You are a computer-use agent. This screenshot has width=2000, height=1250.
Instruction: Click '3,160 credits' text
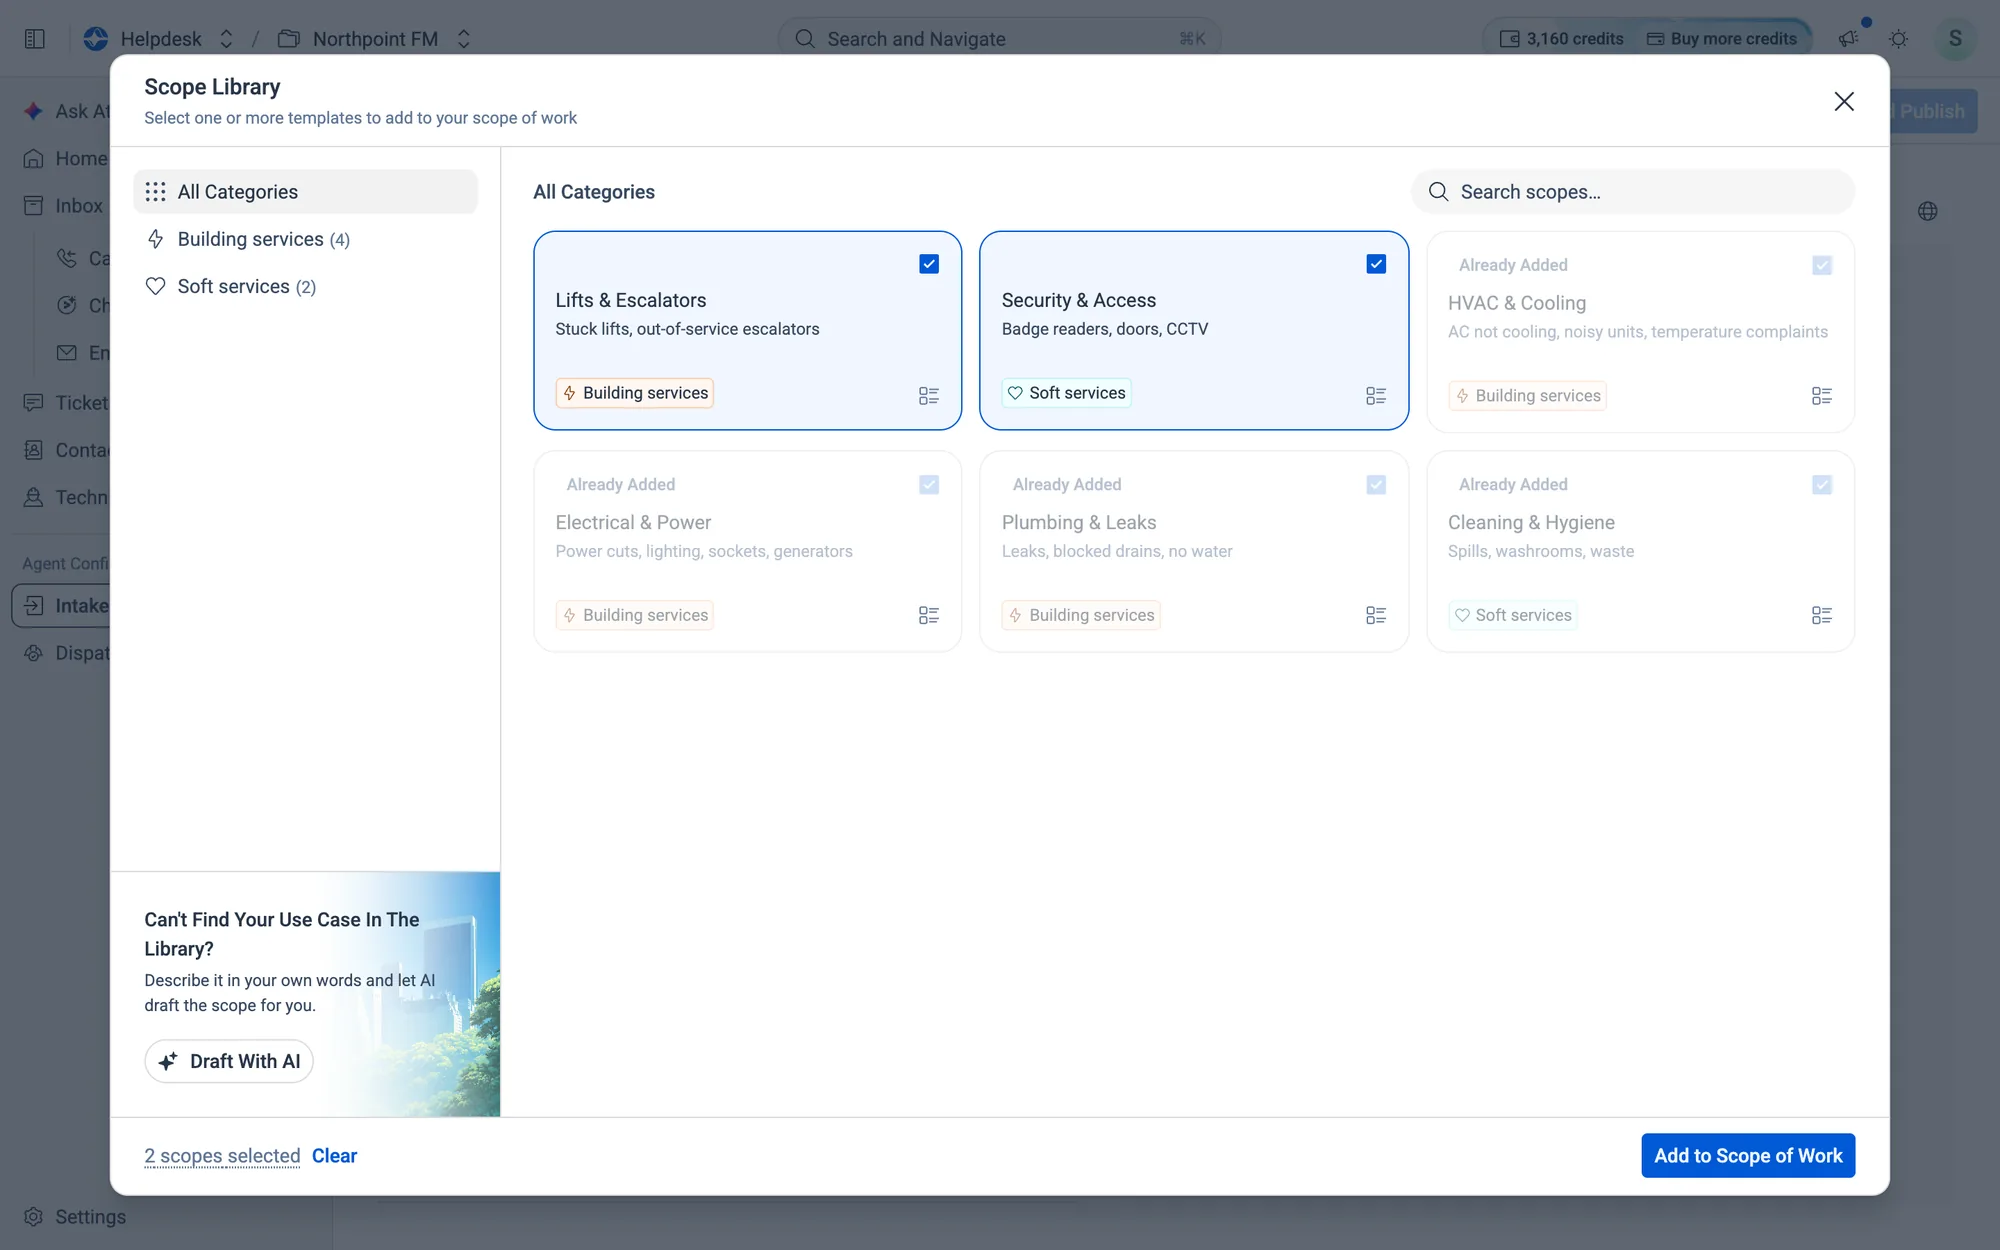pos(1575,39)
